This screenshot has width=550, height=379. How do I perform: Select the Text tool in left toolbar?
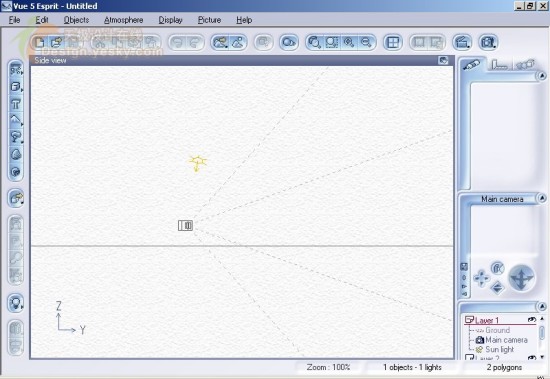pos(16,104)
